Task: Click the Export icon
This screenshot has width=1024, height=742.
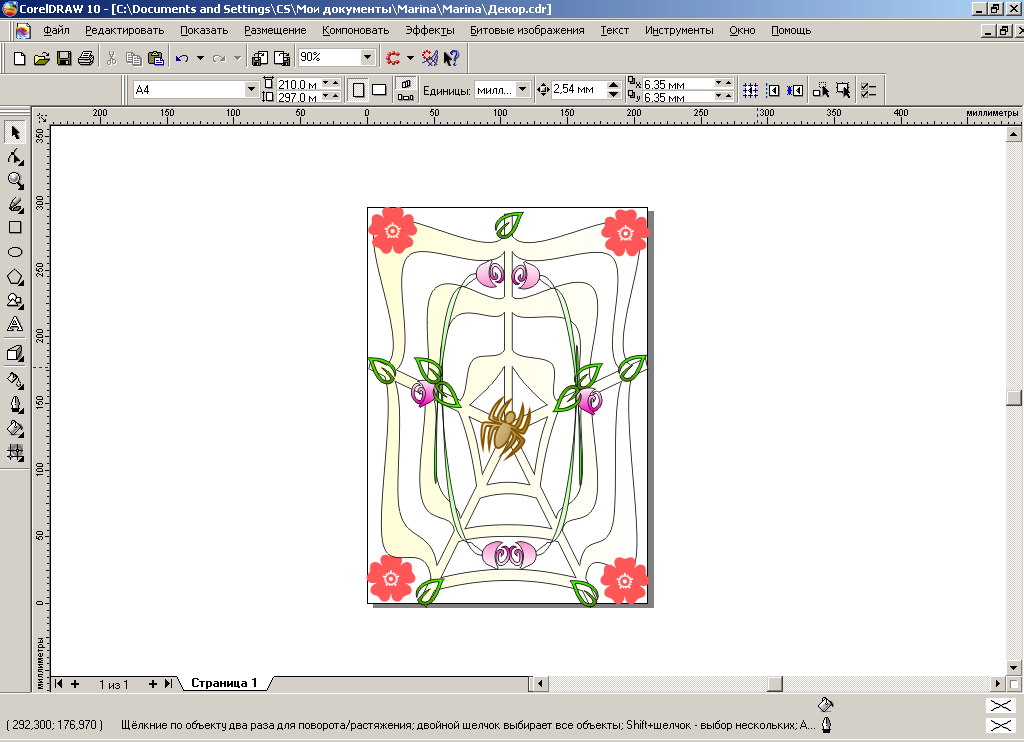Action: (282, 58)
